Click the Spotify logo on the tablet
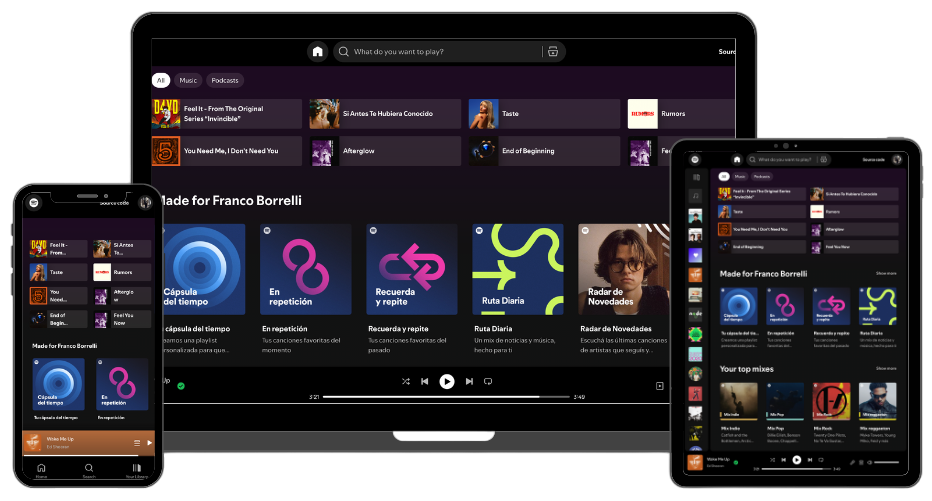 pos(695,159)
